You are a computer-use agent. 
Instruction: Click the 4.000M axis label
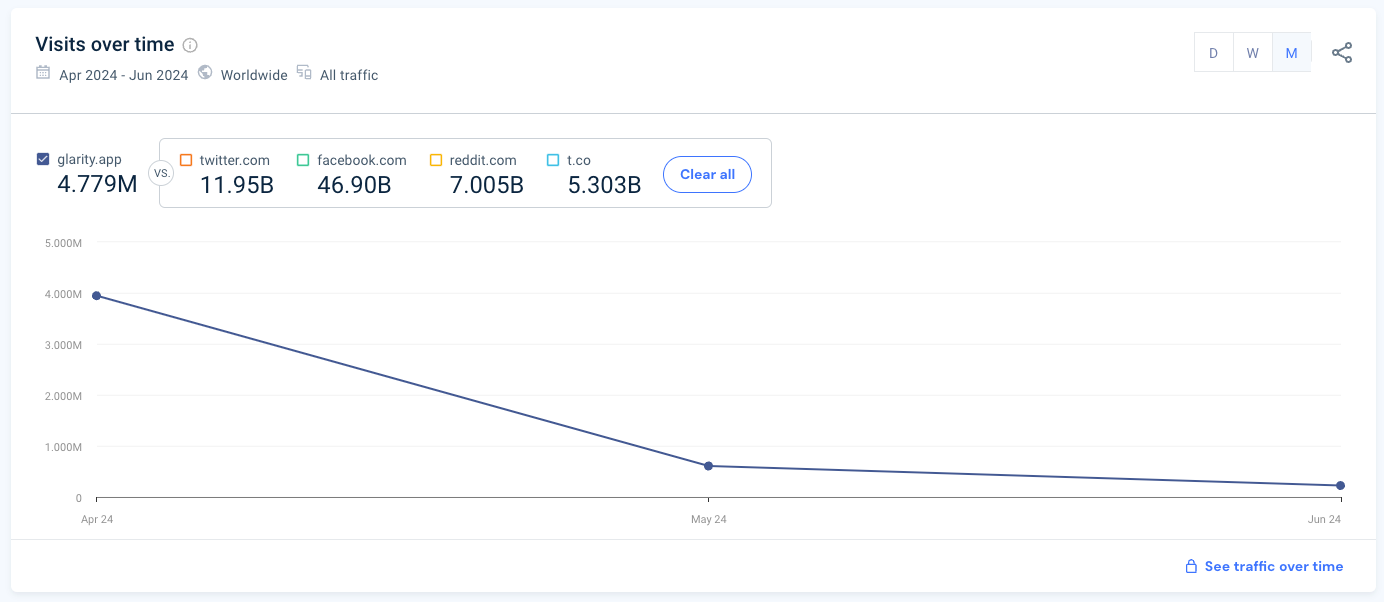(x=63, y=294)
